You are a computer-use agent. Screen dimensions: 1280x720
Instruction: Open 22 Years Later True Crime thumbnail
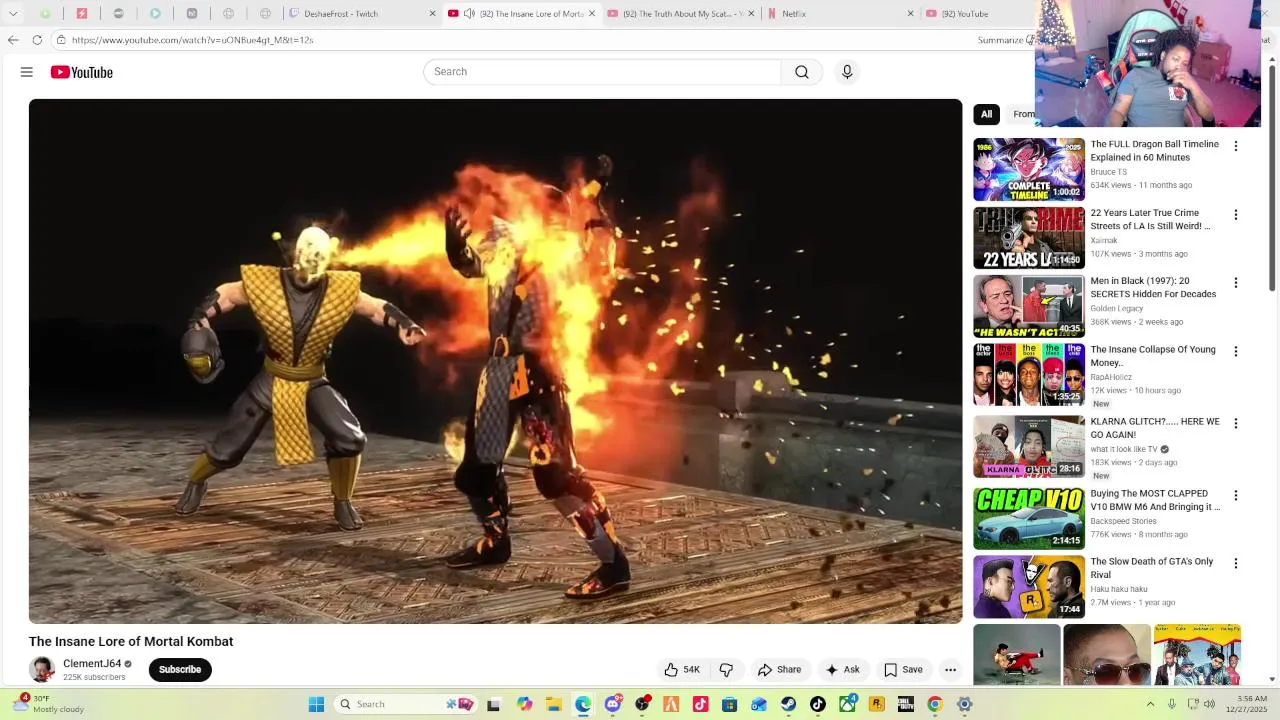tap(1029, 238)
